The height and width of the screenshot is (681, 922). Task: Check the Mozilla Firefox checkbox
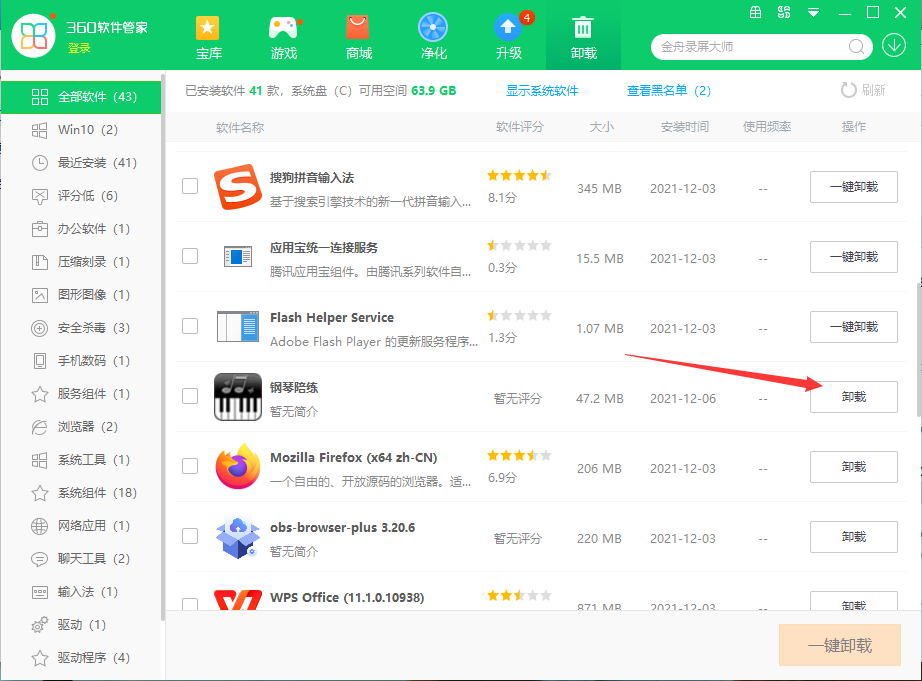click(190, 466)
